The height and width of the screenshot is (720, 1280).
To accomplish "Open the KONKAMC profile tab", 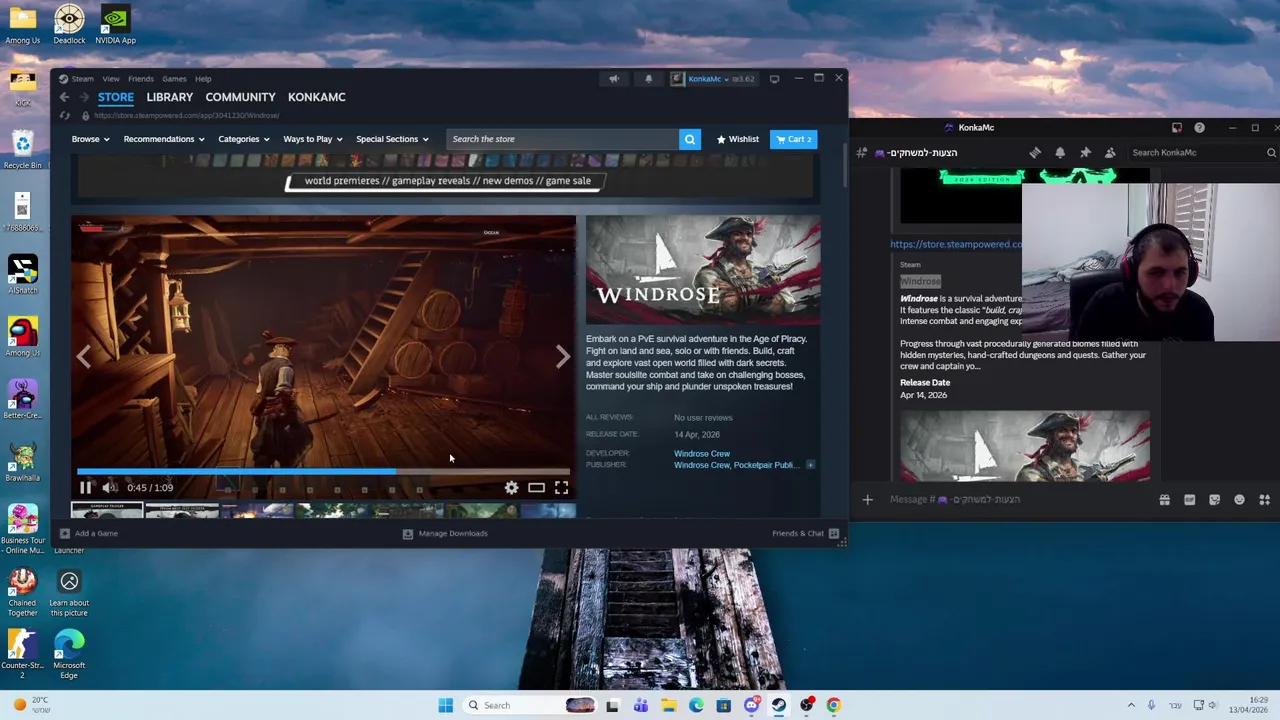I will (x=316, y=97).
